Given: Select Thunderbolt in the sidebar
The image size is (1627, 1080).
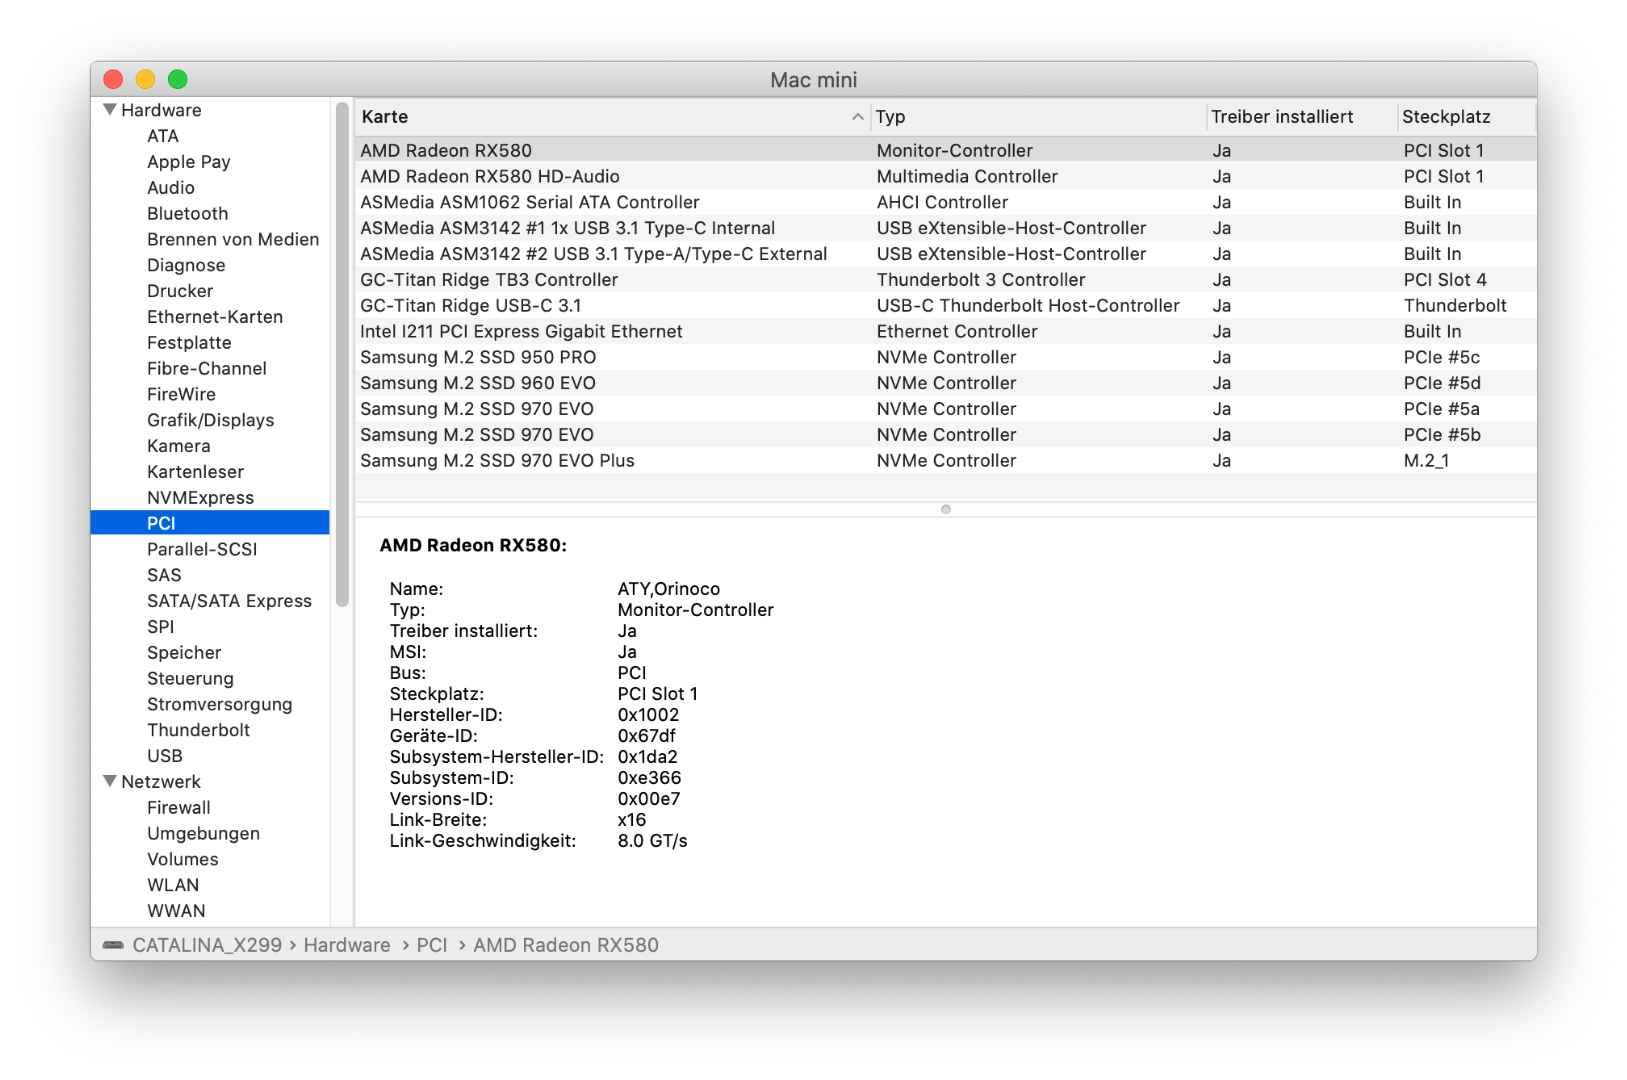Looking at the screenshot, I should point(199,730).
